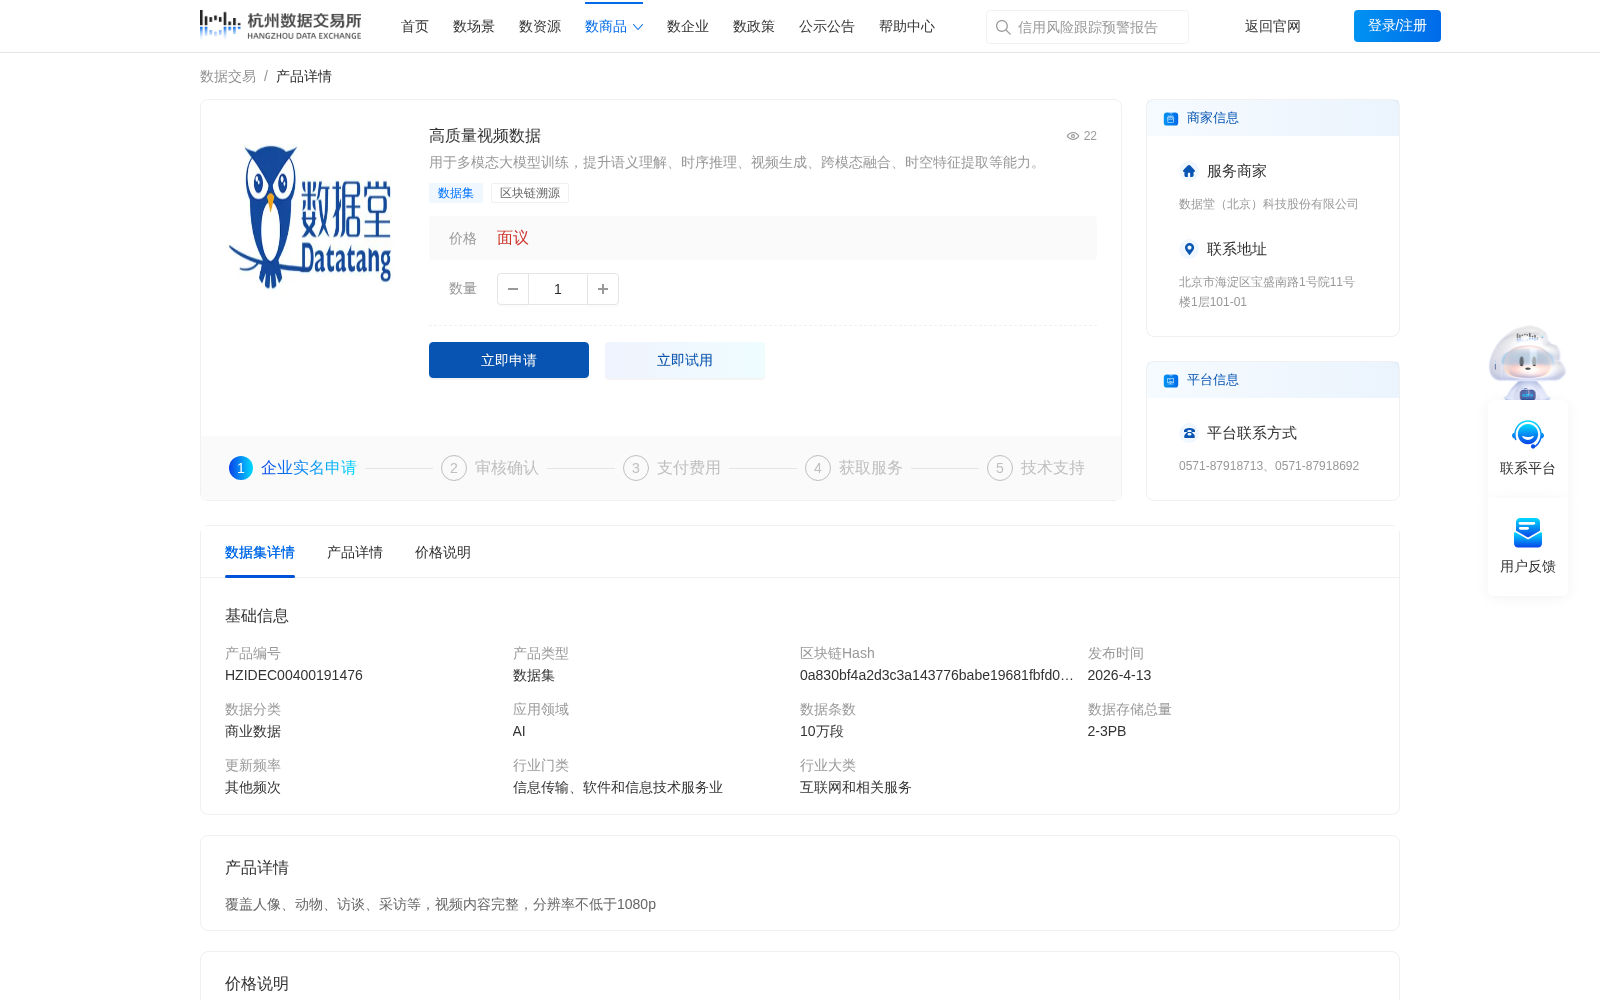Switch to 价格说明 tab

(443, 552)
